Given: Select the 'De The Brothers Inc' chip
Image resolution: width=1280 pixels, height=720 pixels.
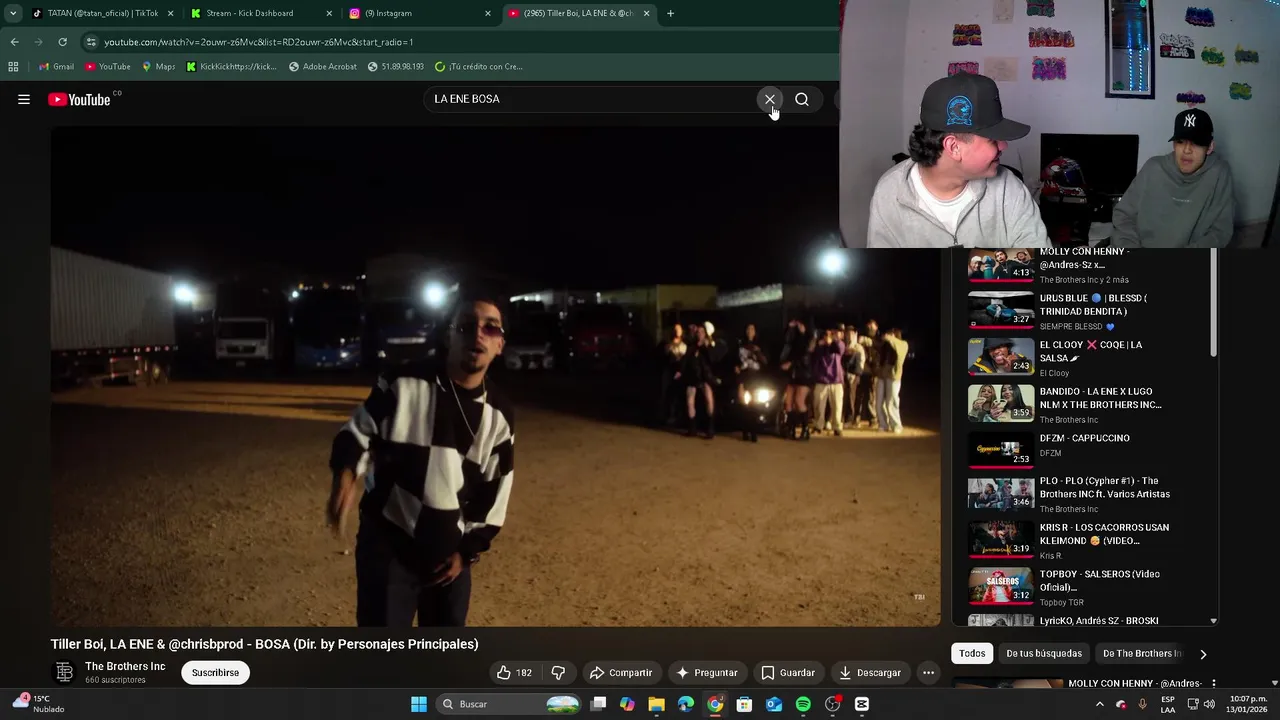Looking at the screenshot, I should (1142, 654).
